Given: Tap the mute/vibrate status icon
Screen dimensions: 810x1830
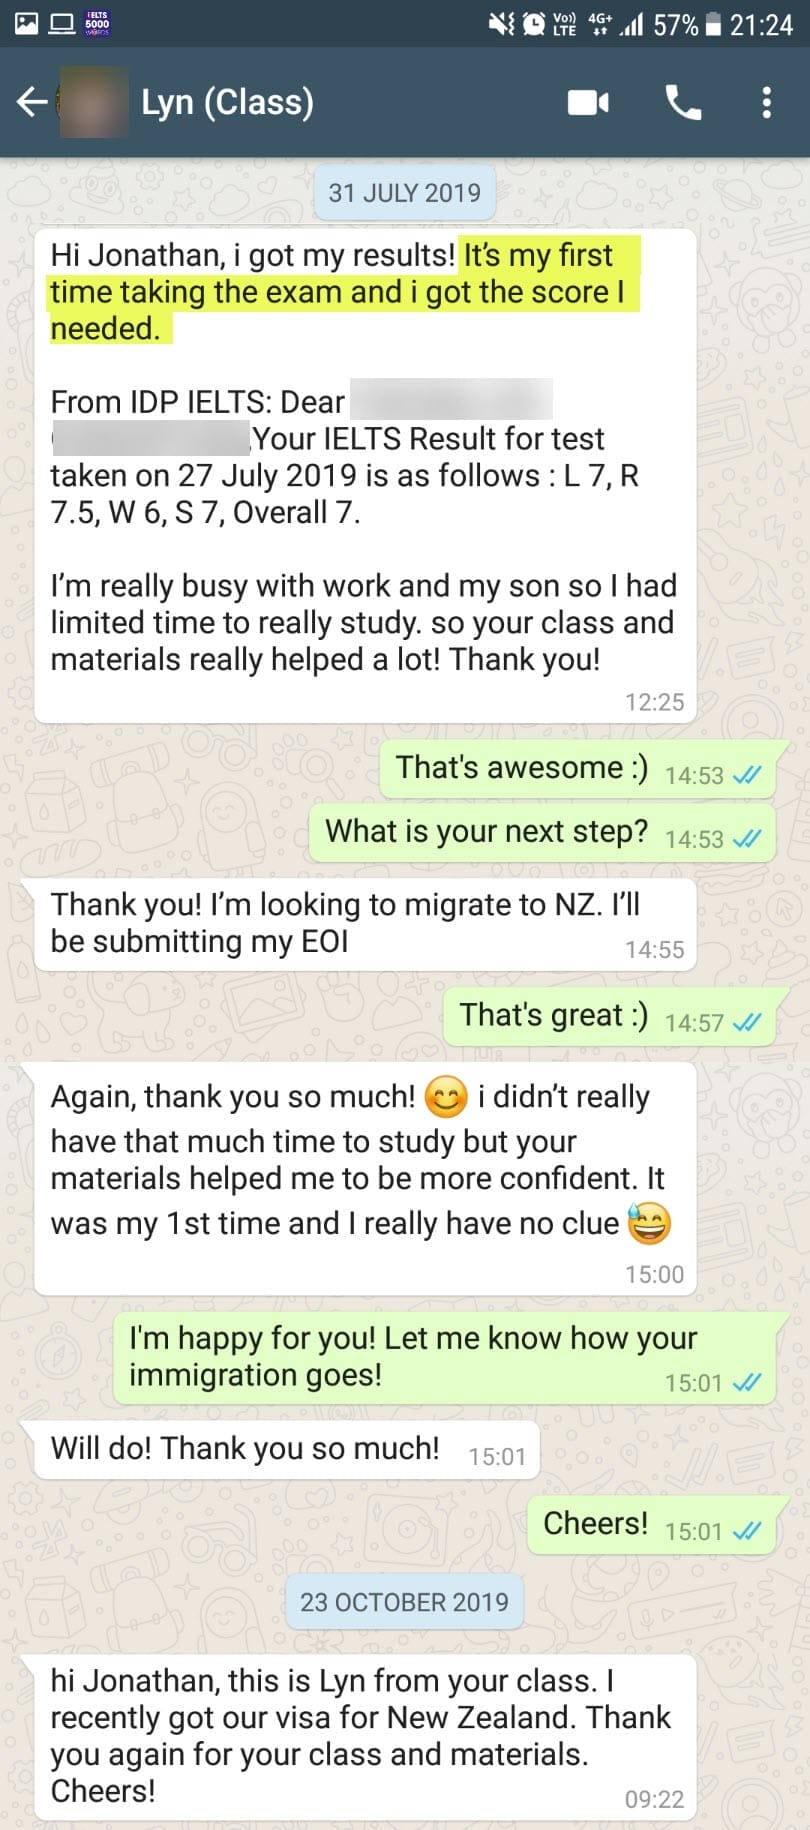Looking at the screenshot, I should 501,23.
